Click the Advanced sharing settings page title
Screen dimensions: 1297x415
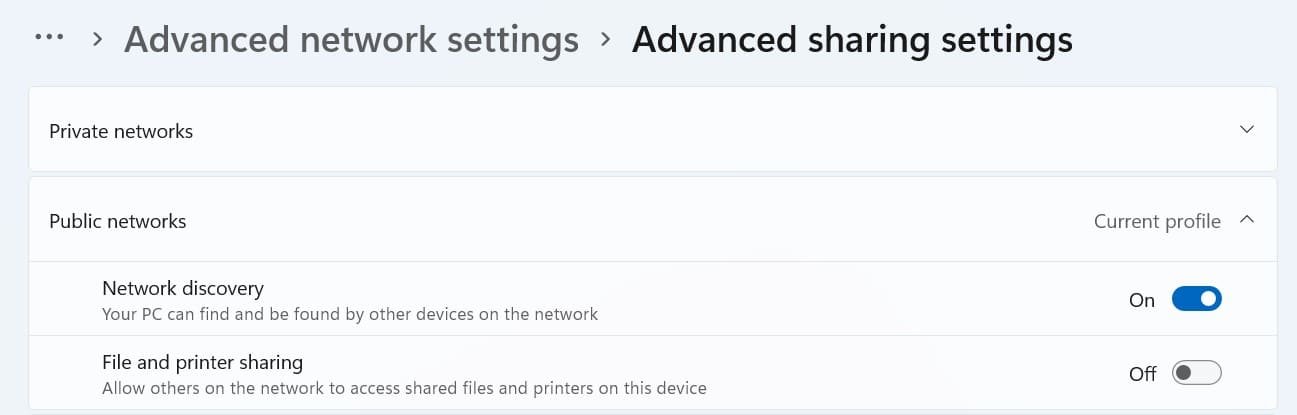pyautogui.click(x=852, y=40)
